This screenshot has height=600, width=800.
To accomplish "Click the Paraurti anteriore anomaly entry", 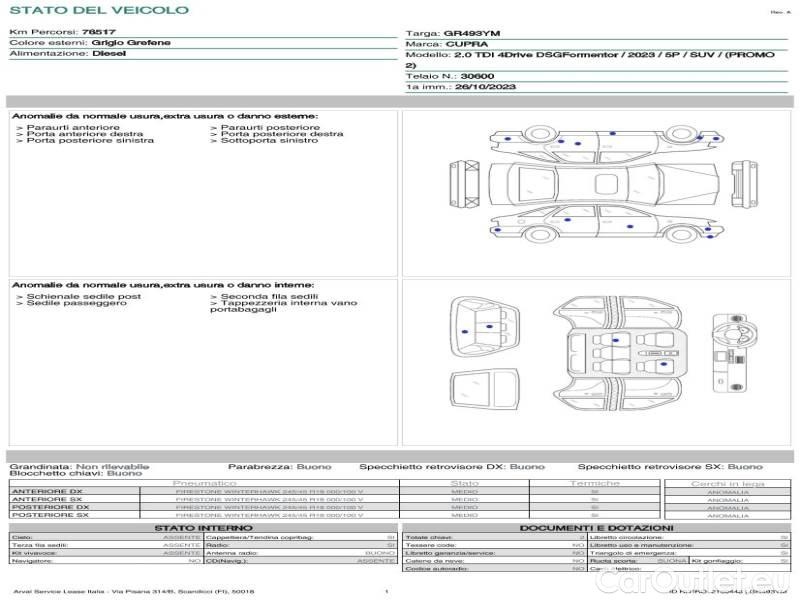I will 72,127.
